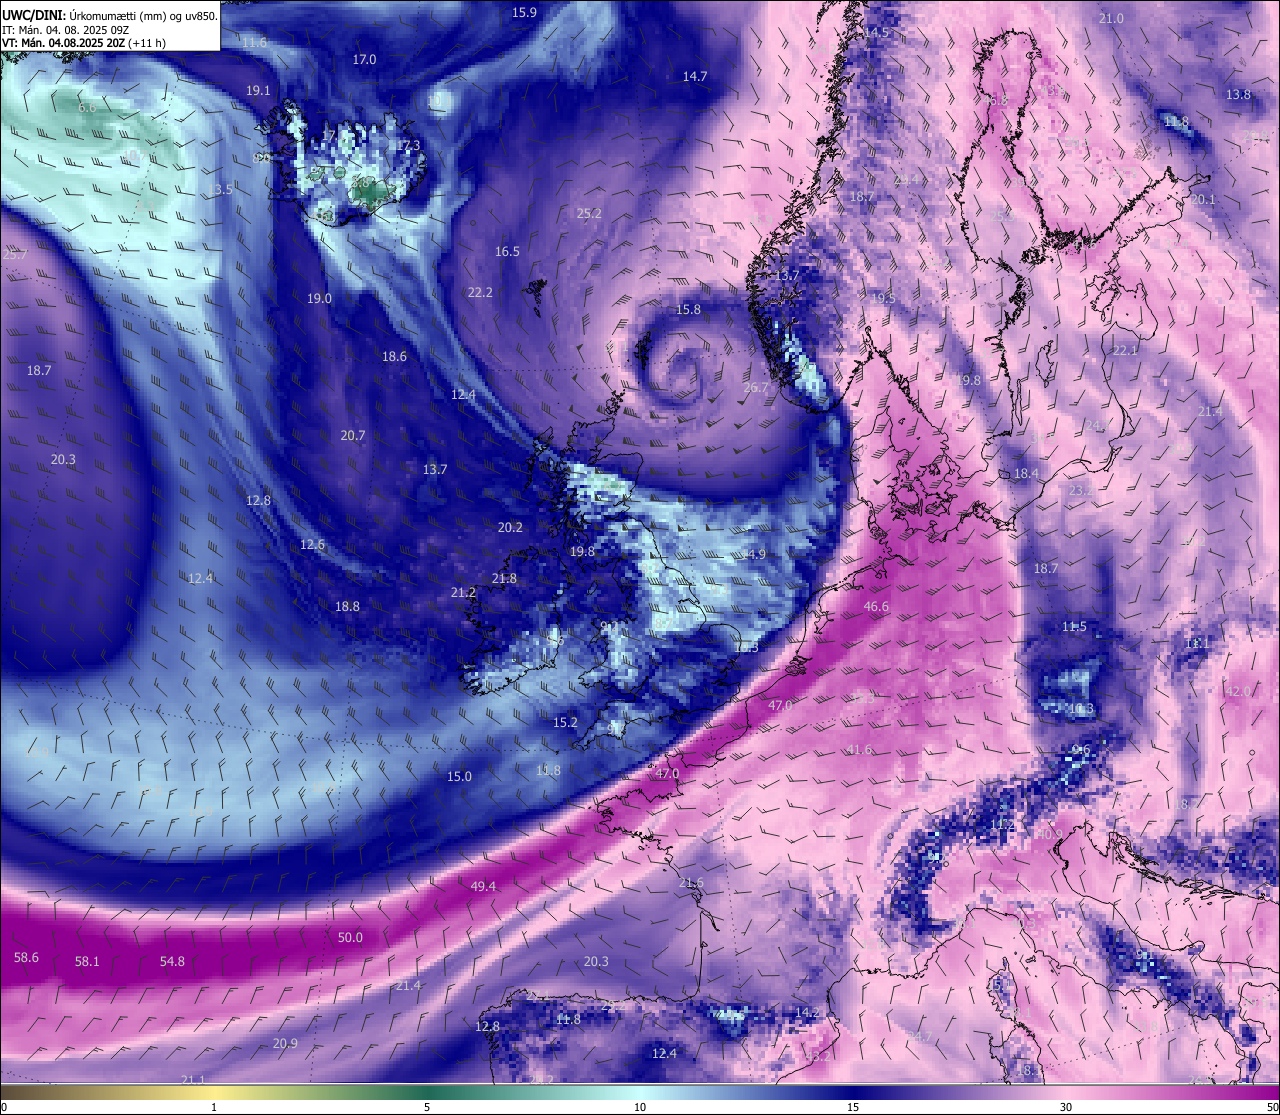
Task: Click the legend tick label 1
Action: pos(214,1107)
